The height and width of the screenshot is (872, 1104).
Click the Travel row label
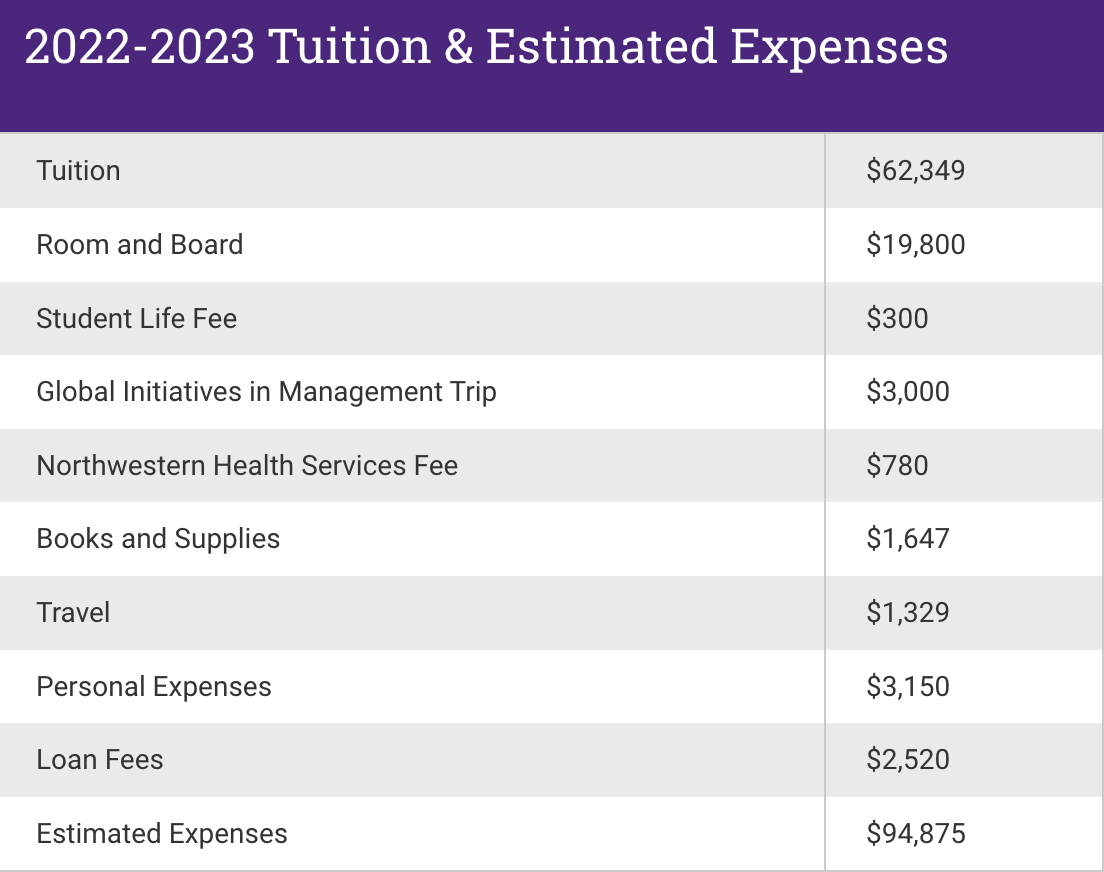tap(73, 612)
